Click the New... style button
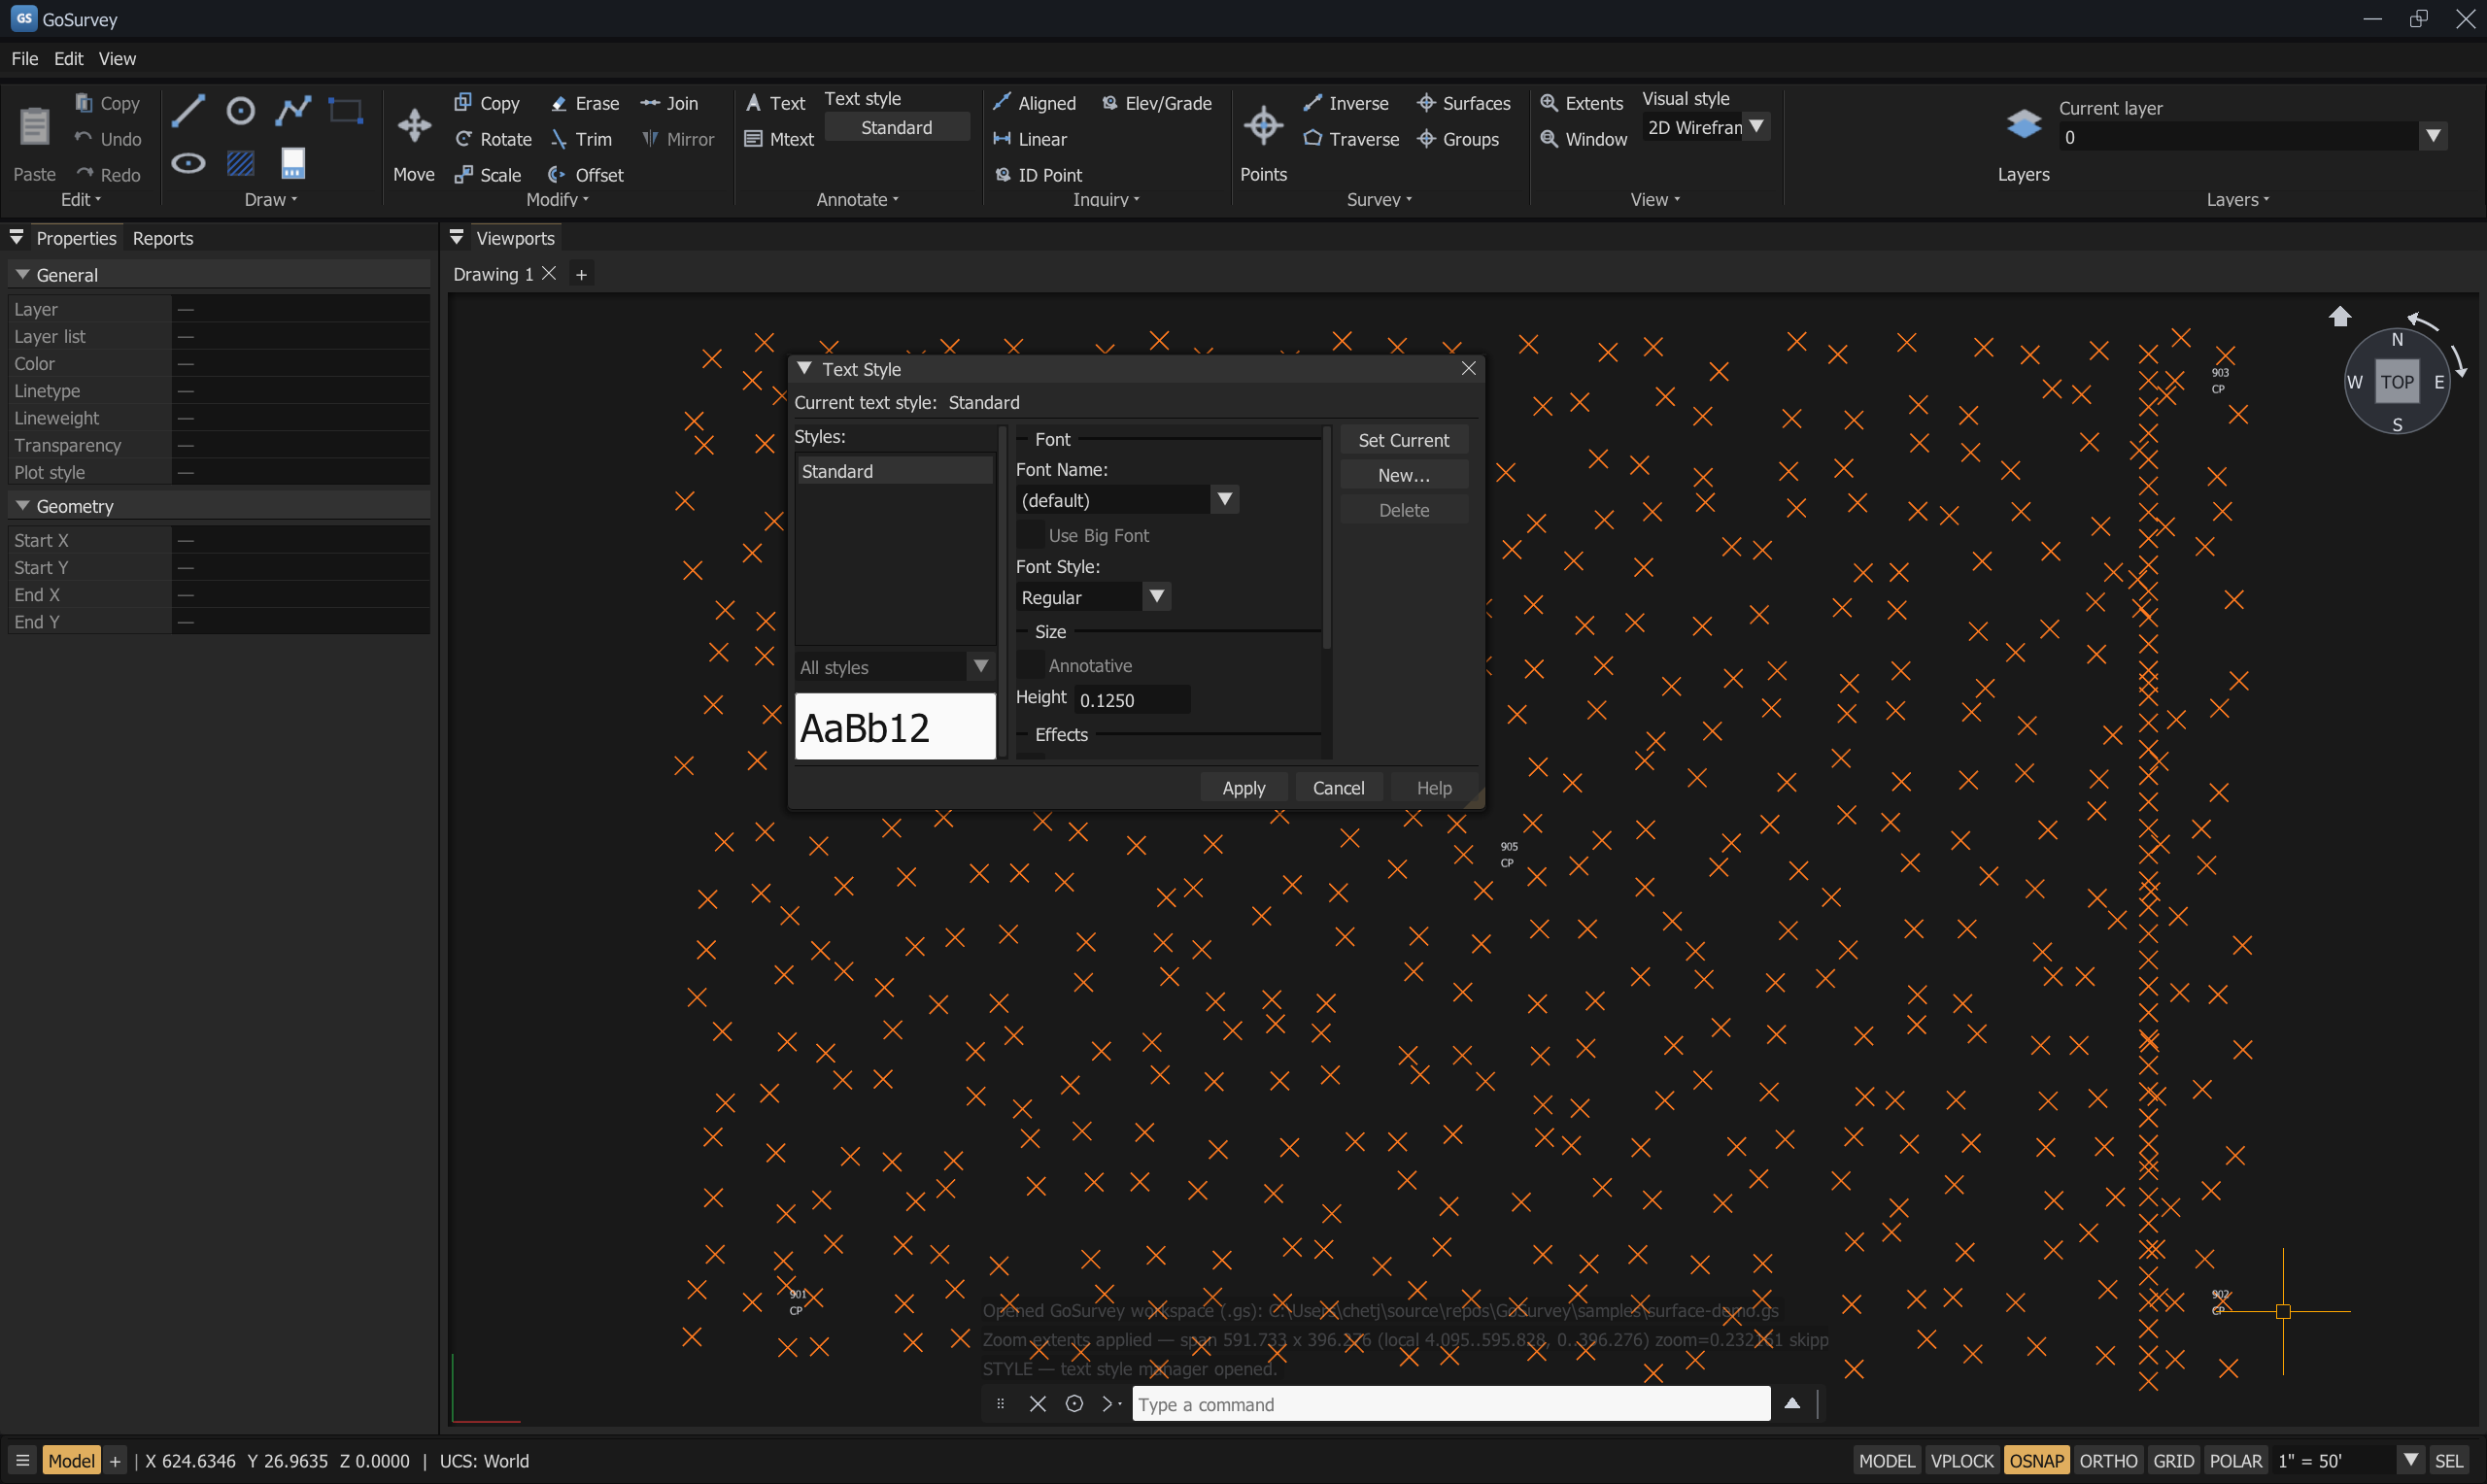 point(1403,475)
